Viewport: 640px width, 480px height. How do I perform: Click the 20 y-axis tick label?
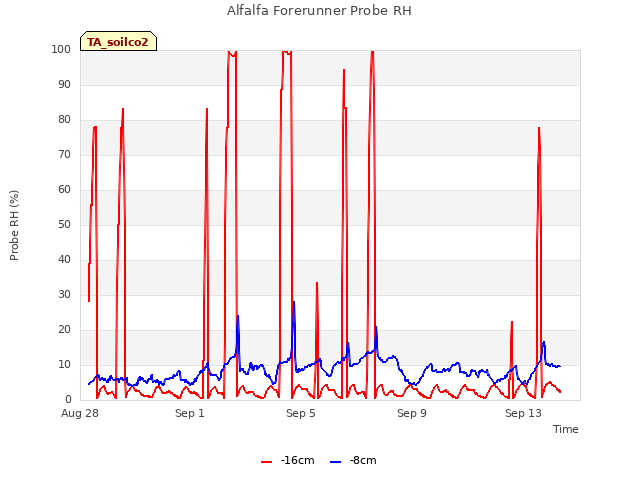[x=64, y=330]
